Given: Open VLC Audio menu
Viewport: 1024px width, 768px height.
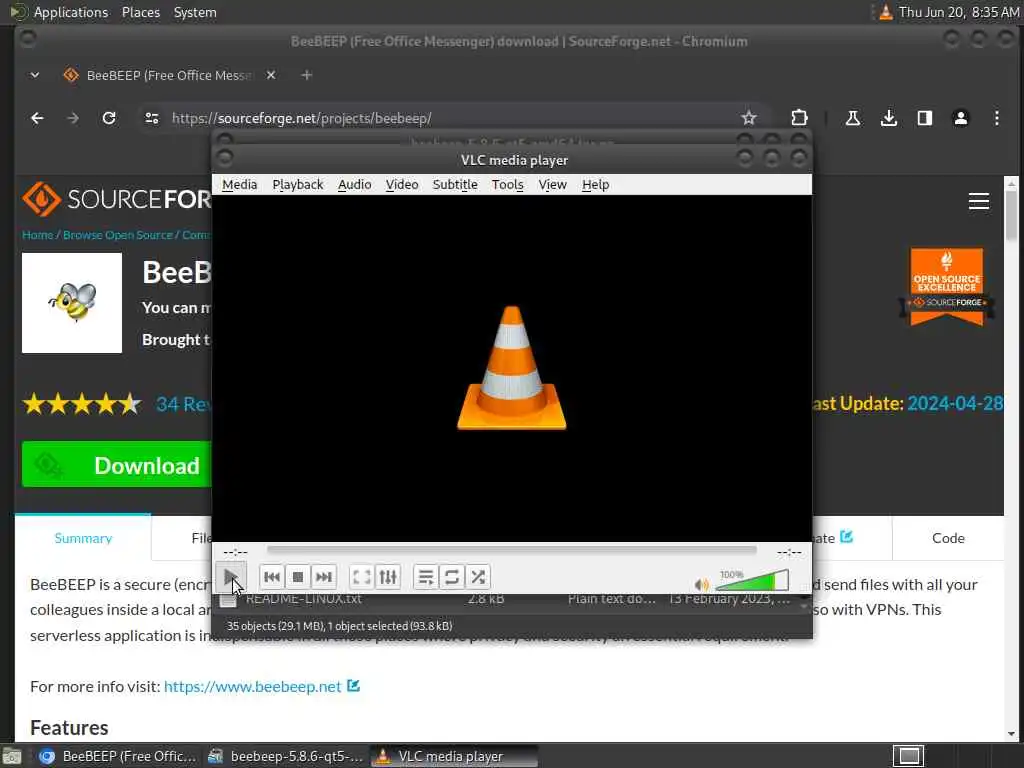Looking at the screenshot, I should (x=355, y=185).
